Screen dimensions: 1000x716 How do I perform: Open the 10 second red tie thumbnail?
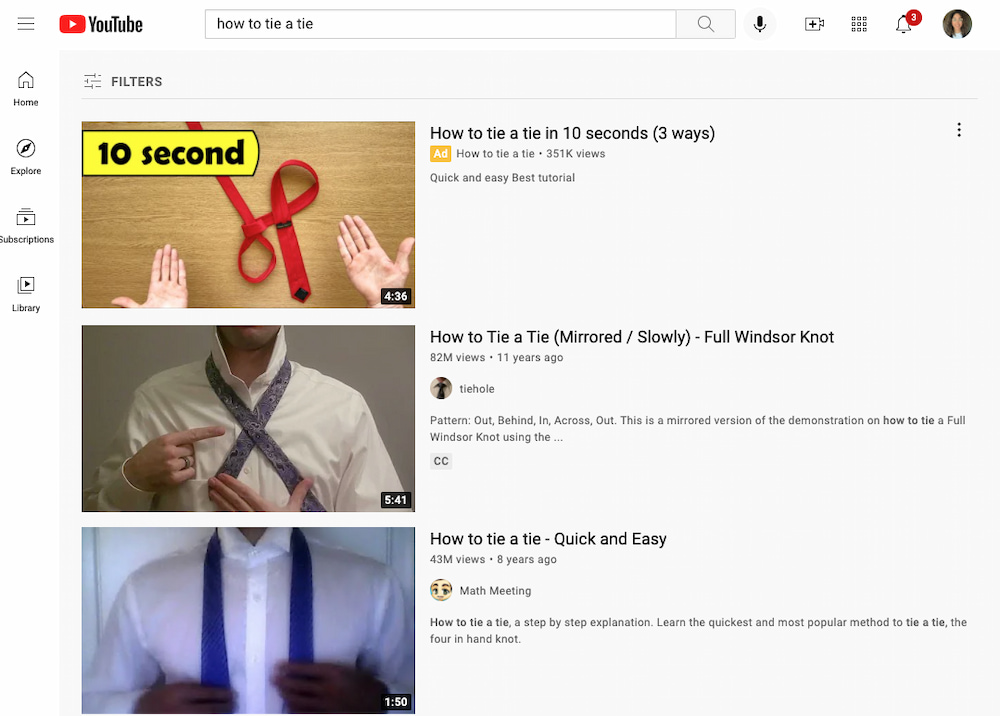click(x=248, y=215)
